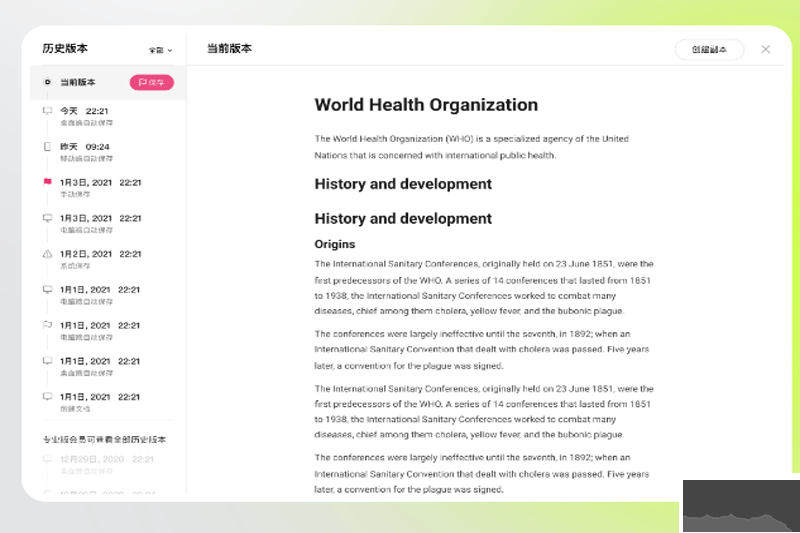The height and width of the screenshot is (533, 800).
Task: Click the 历史版本 panel heading
Action: tap(65, 48)
